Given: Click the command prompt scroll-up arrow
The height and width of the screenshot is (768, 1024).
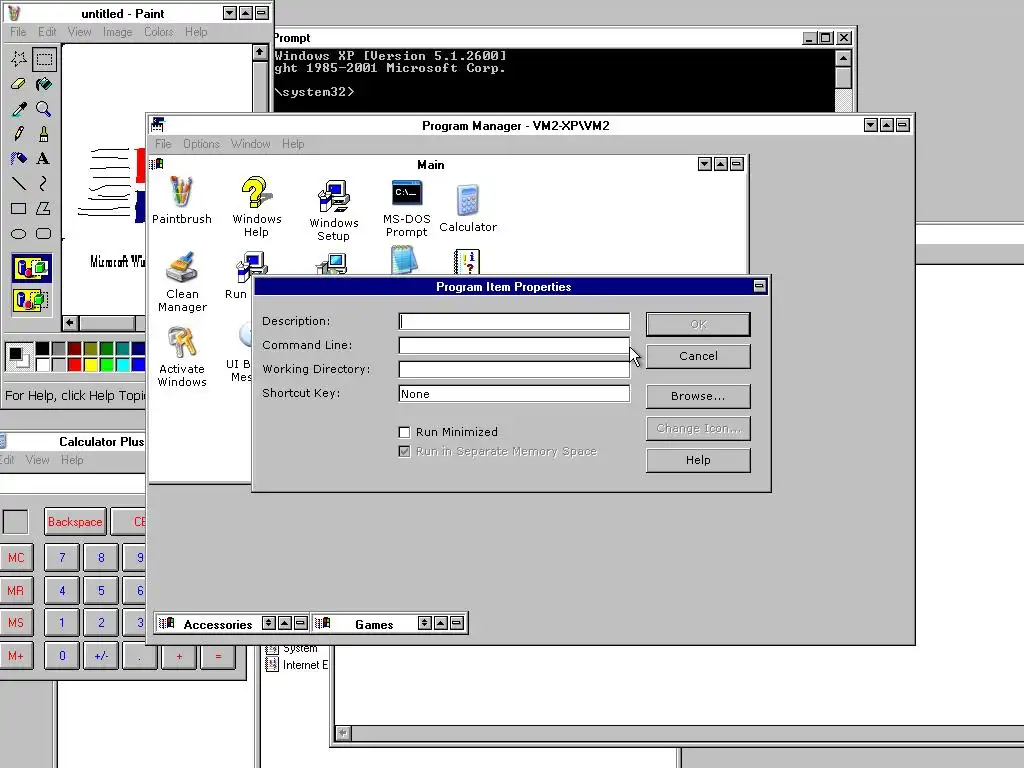Looking at the screenshot, I should [843, 58].
